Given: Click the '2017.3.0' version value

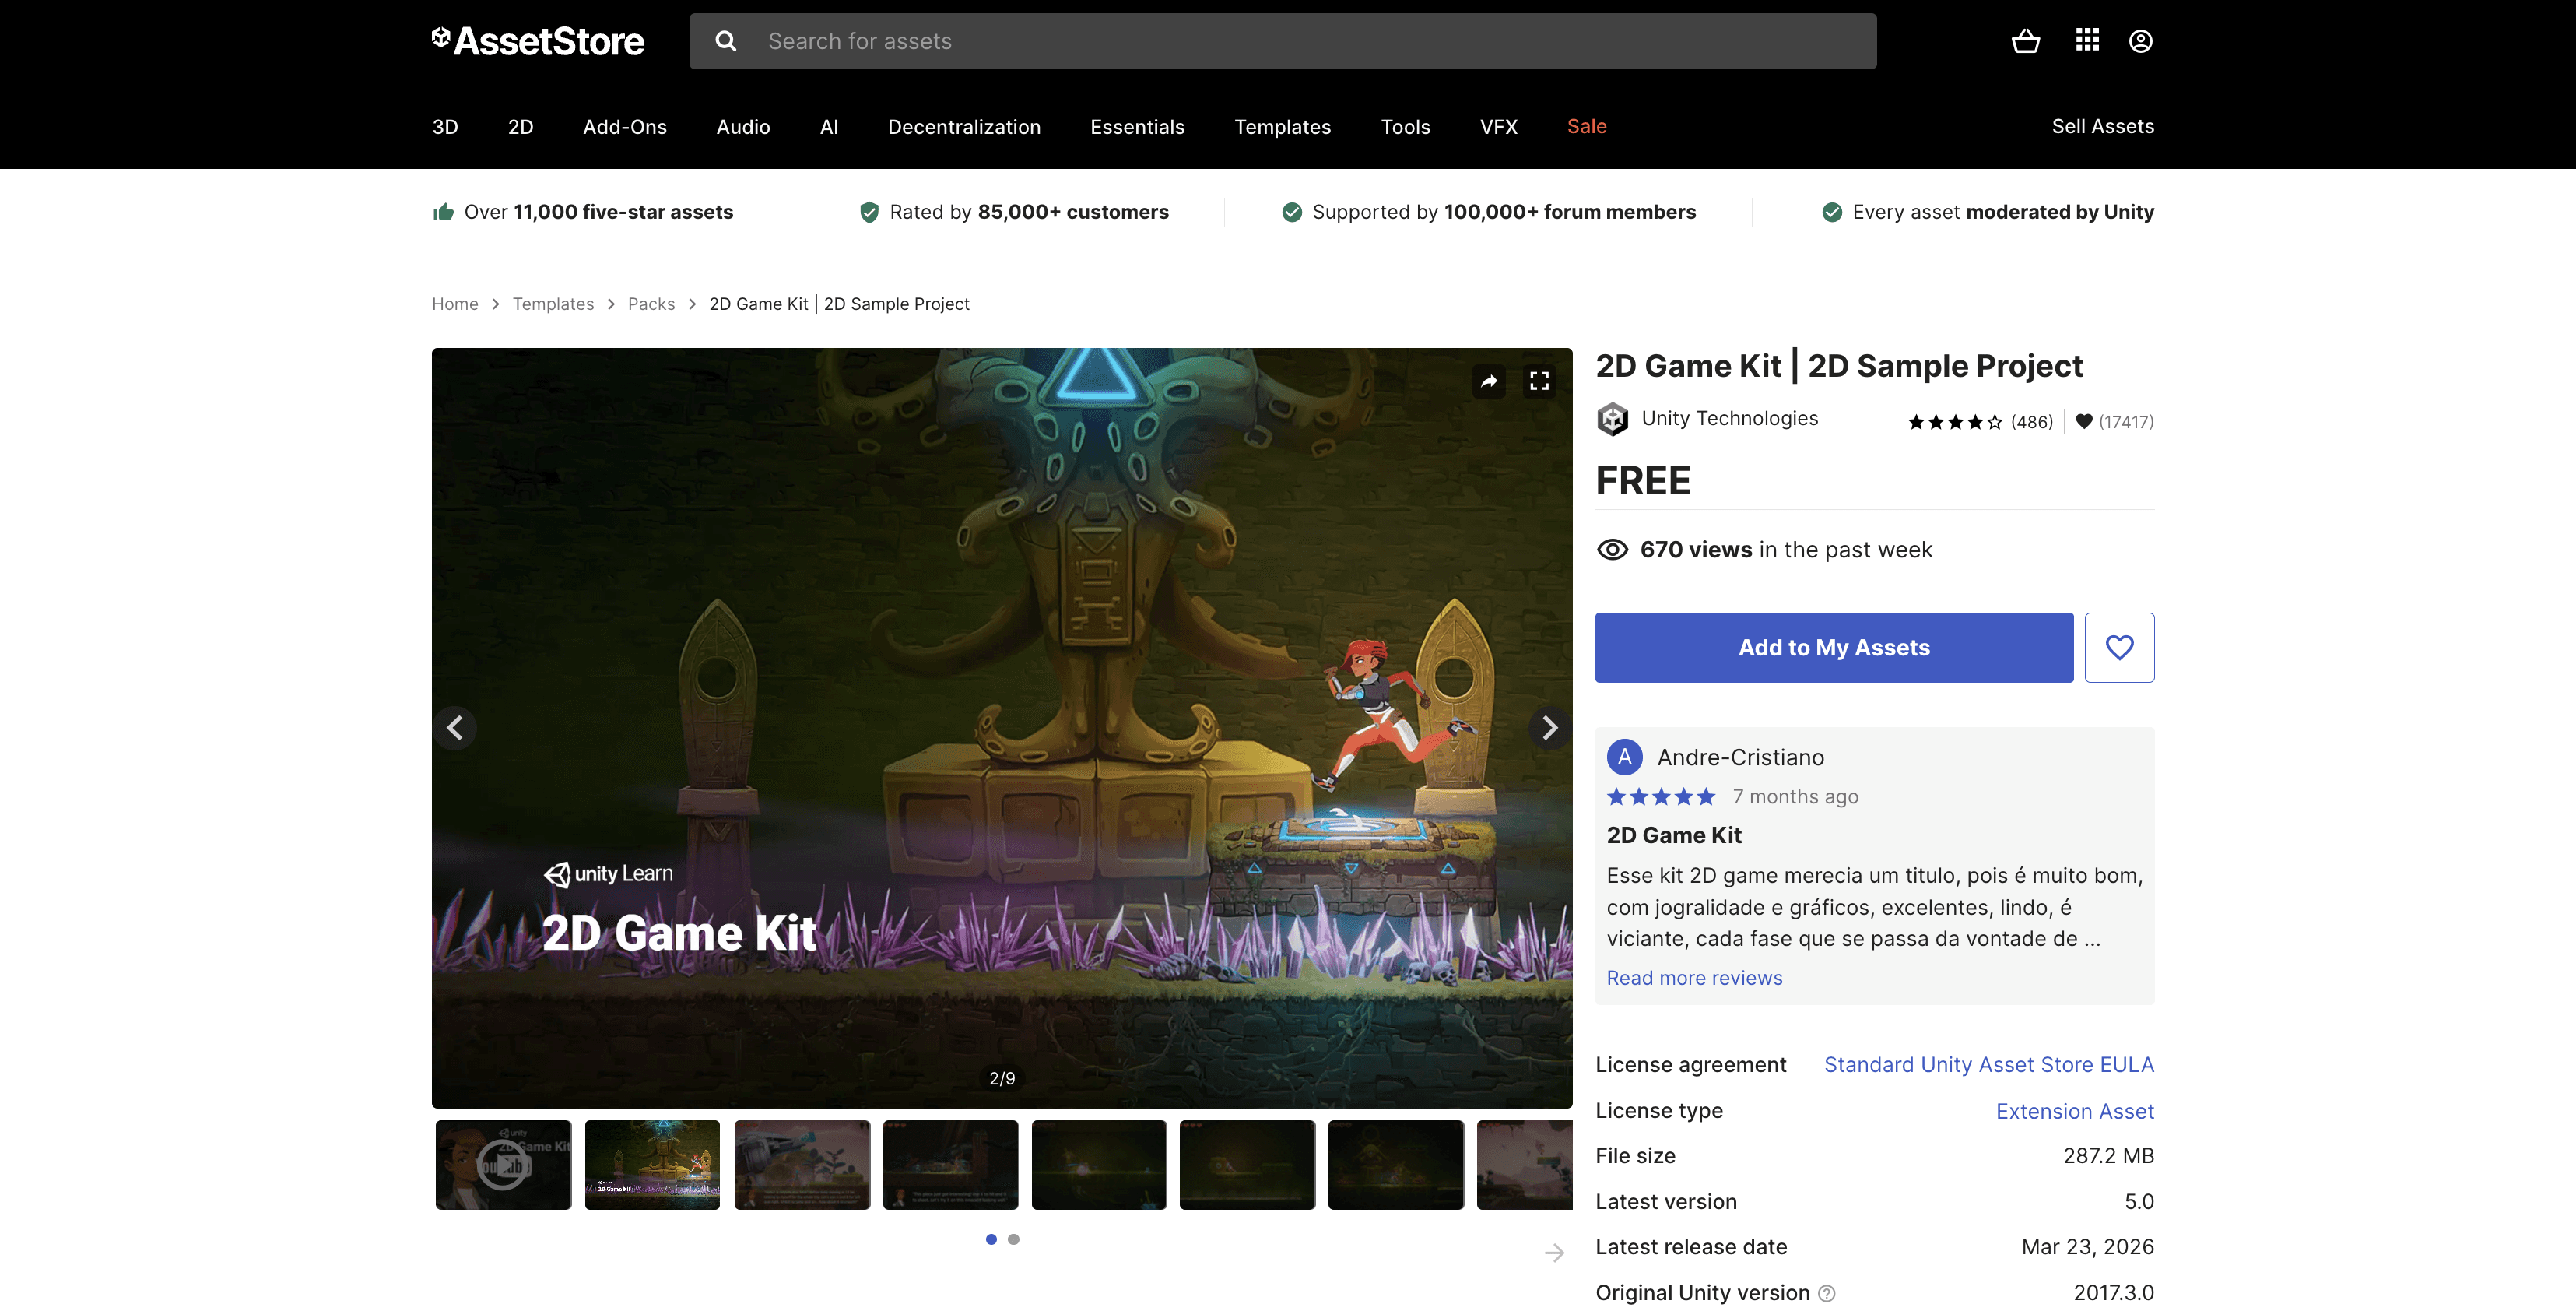Looking at the screenshot, I should [2113, 1293].
